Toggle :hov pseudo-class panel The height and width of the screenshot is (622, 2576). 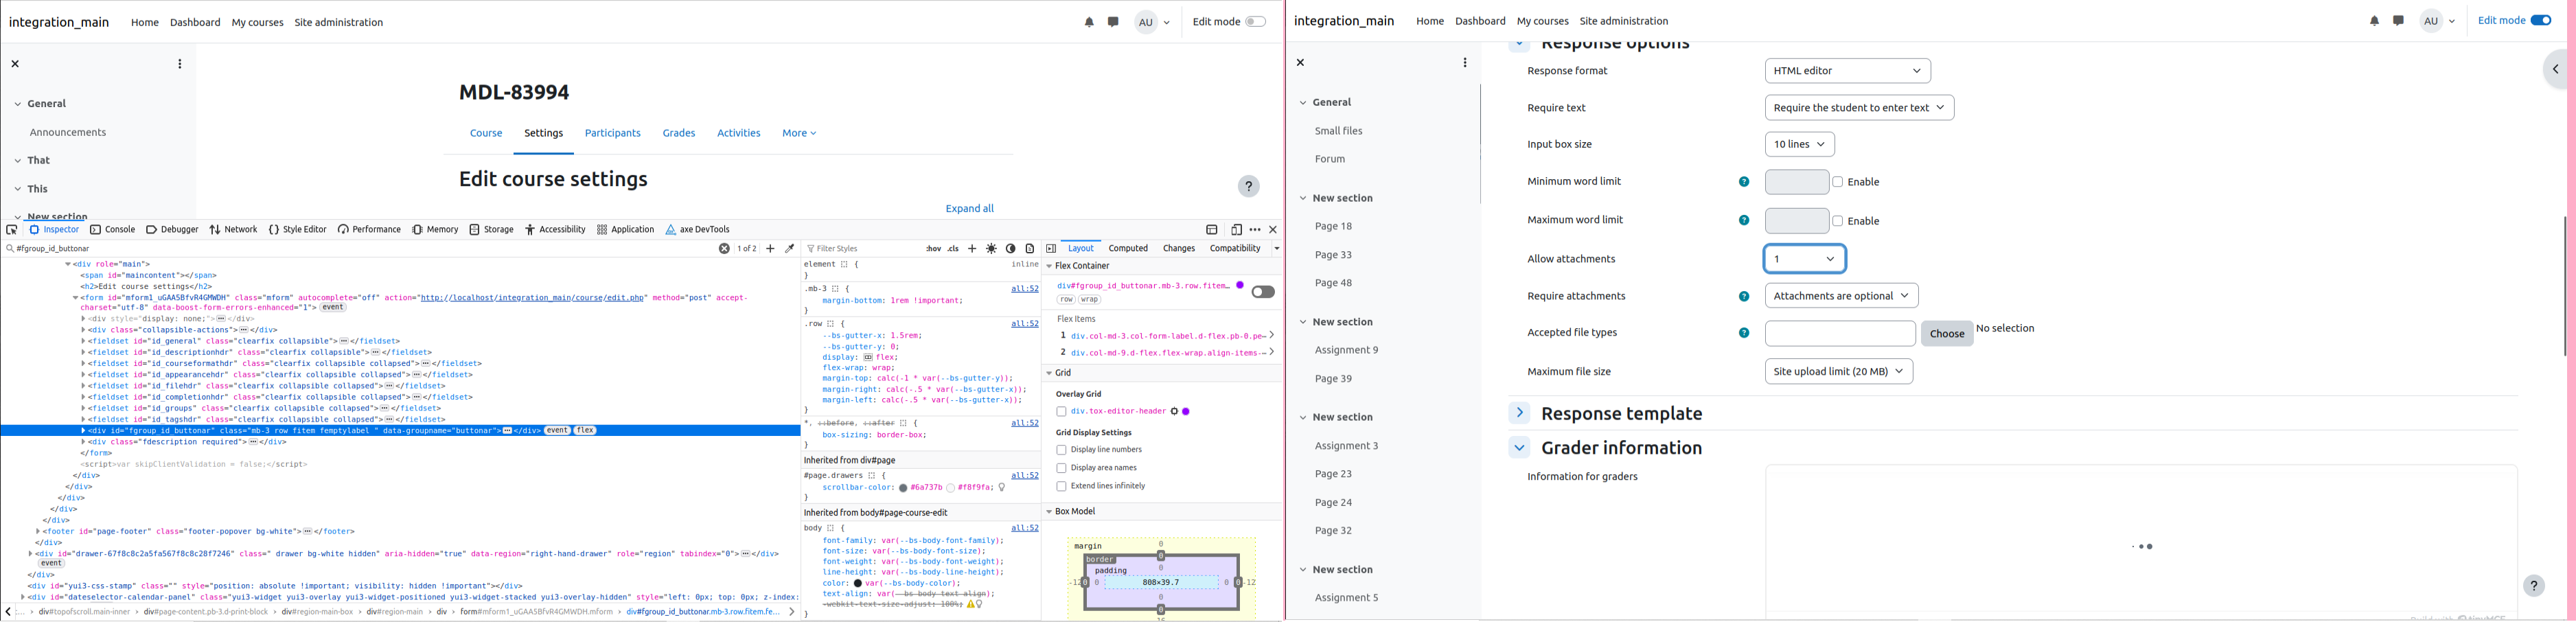click(933, 249)
